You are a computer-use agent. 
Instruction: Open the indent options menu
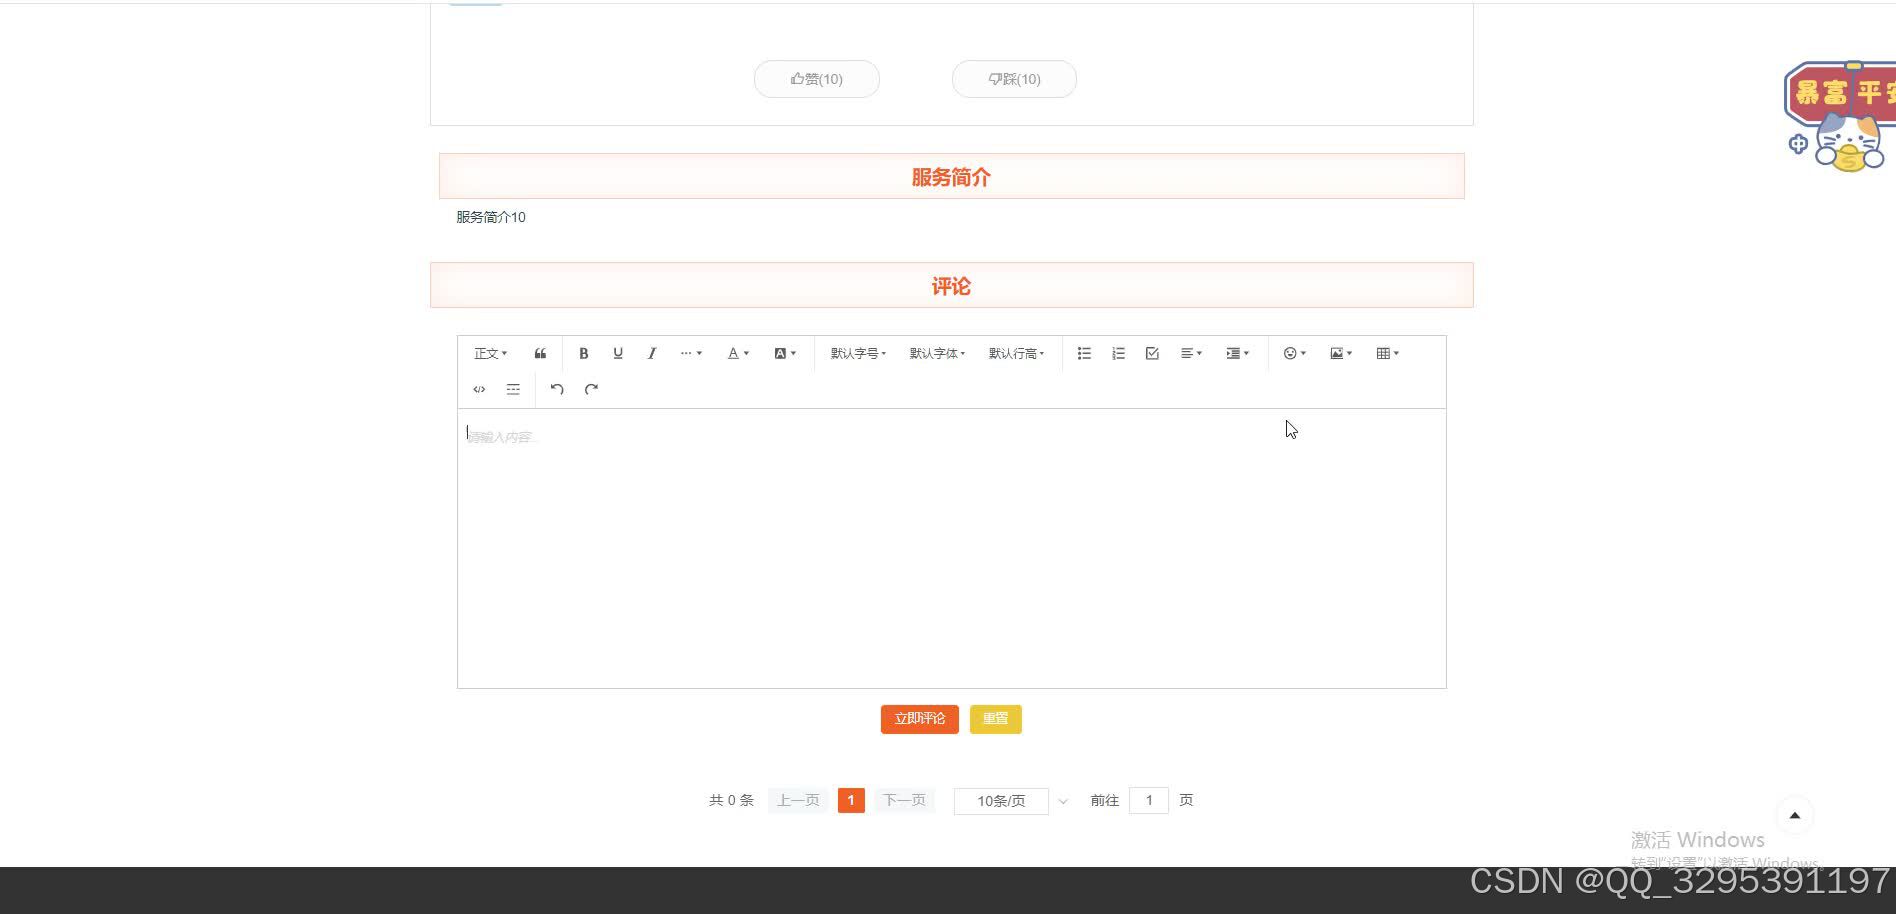pos(1237,353)
